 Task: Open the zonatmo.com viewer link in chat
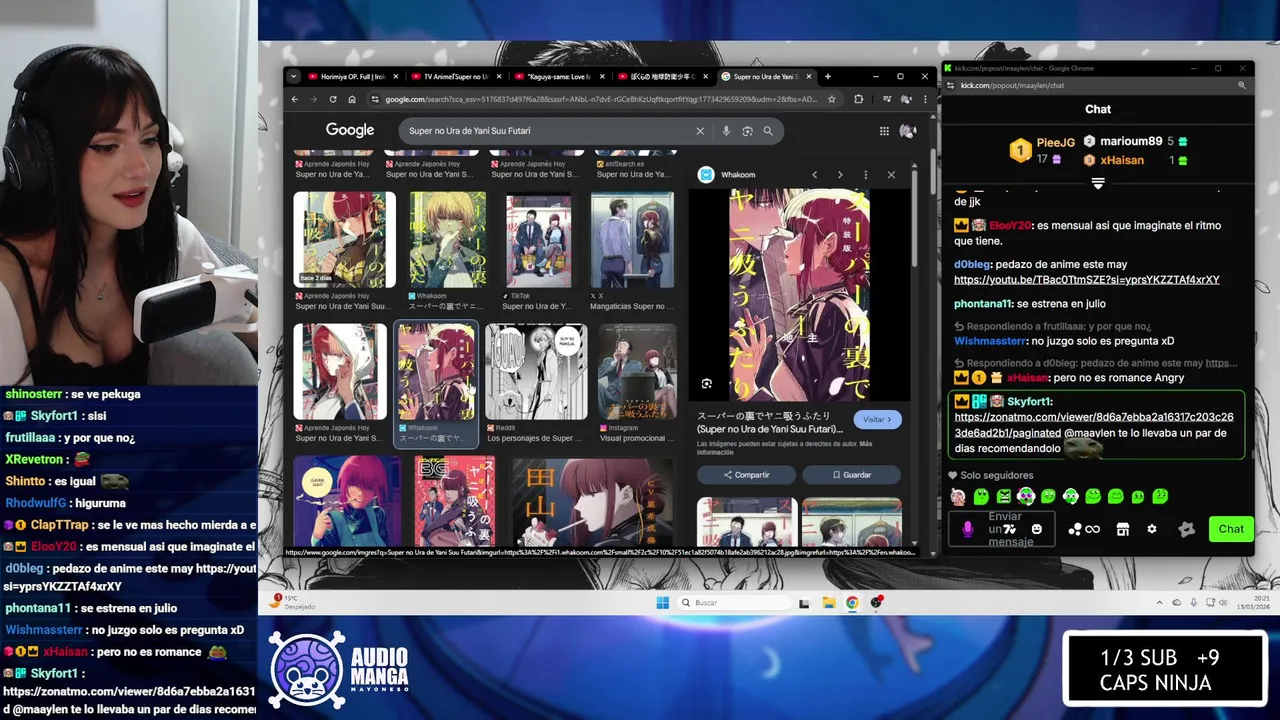point(1094,425)
